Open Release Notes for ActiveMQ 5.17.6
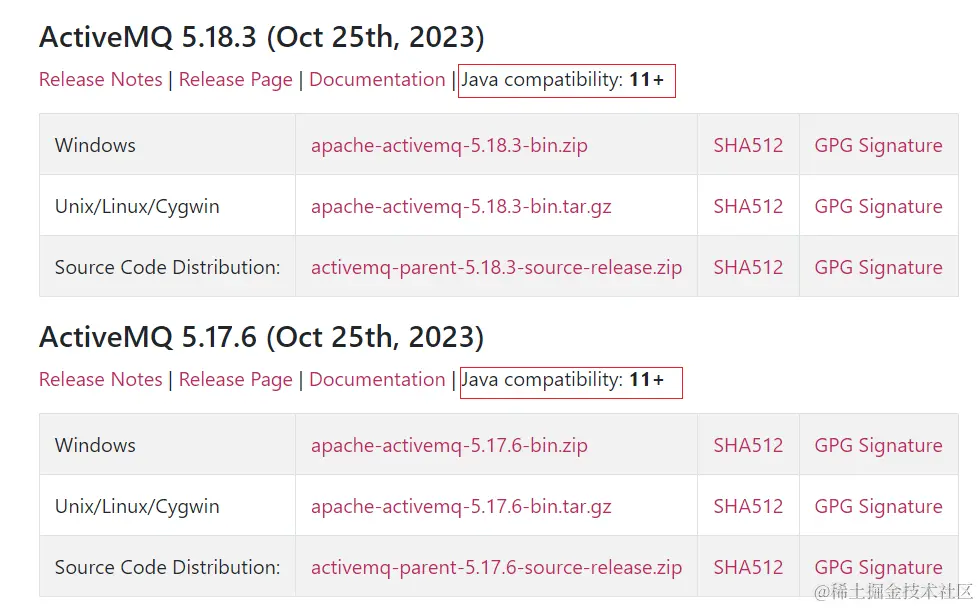 [100, 380]
